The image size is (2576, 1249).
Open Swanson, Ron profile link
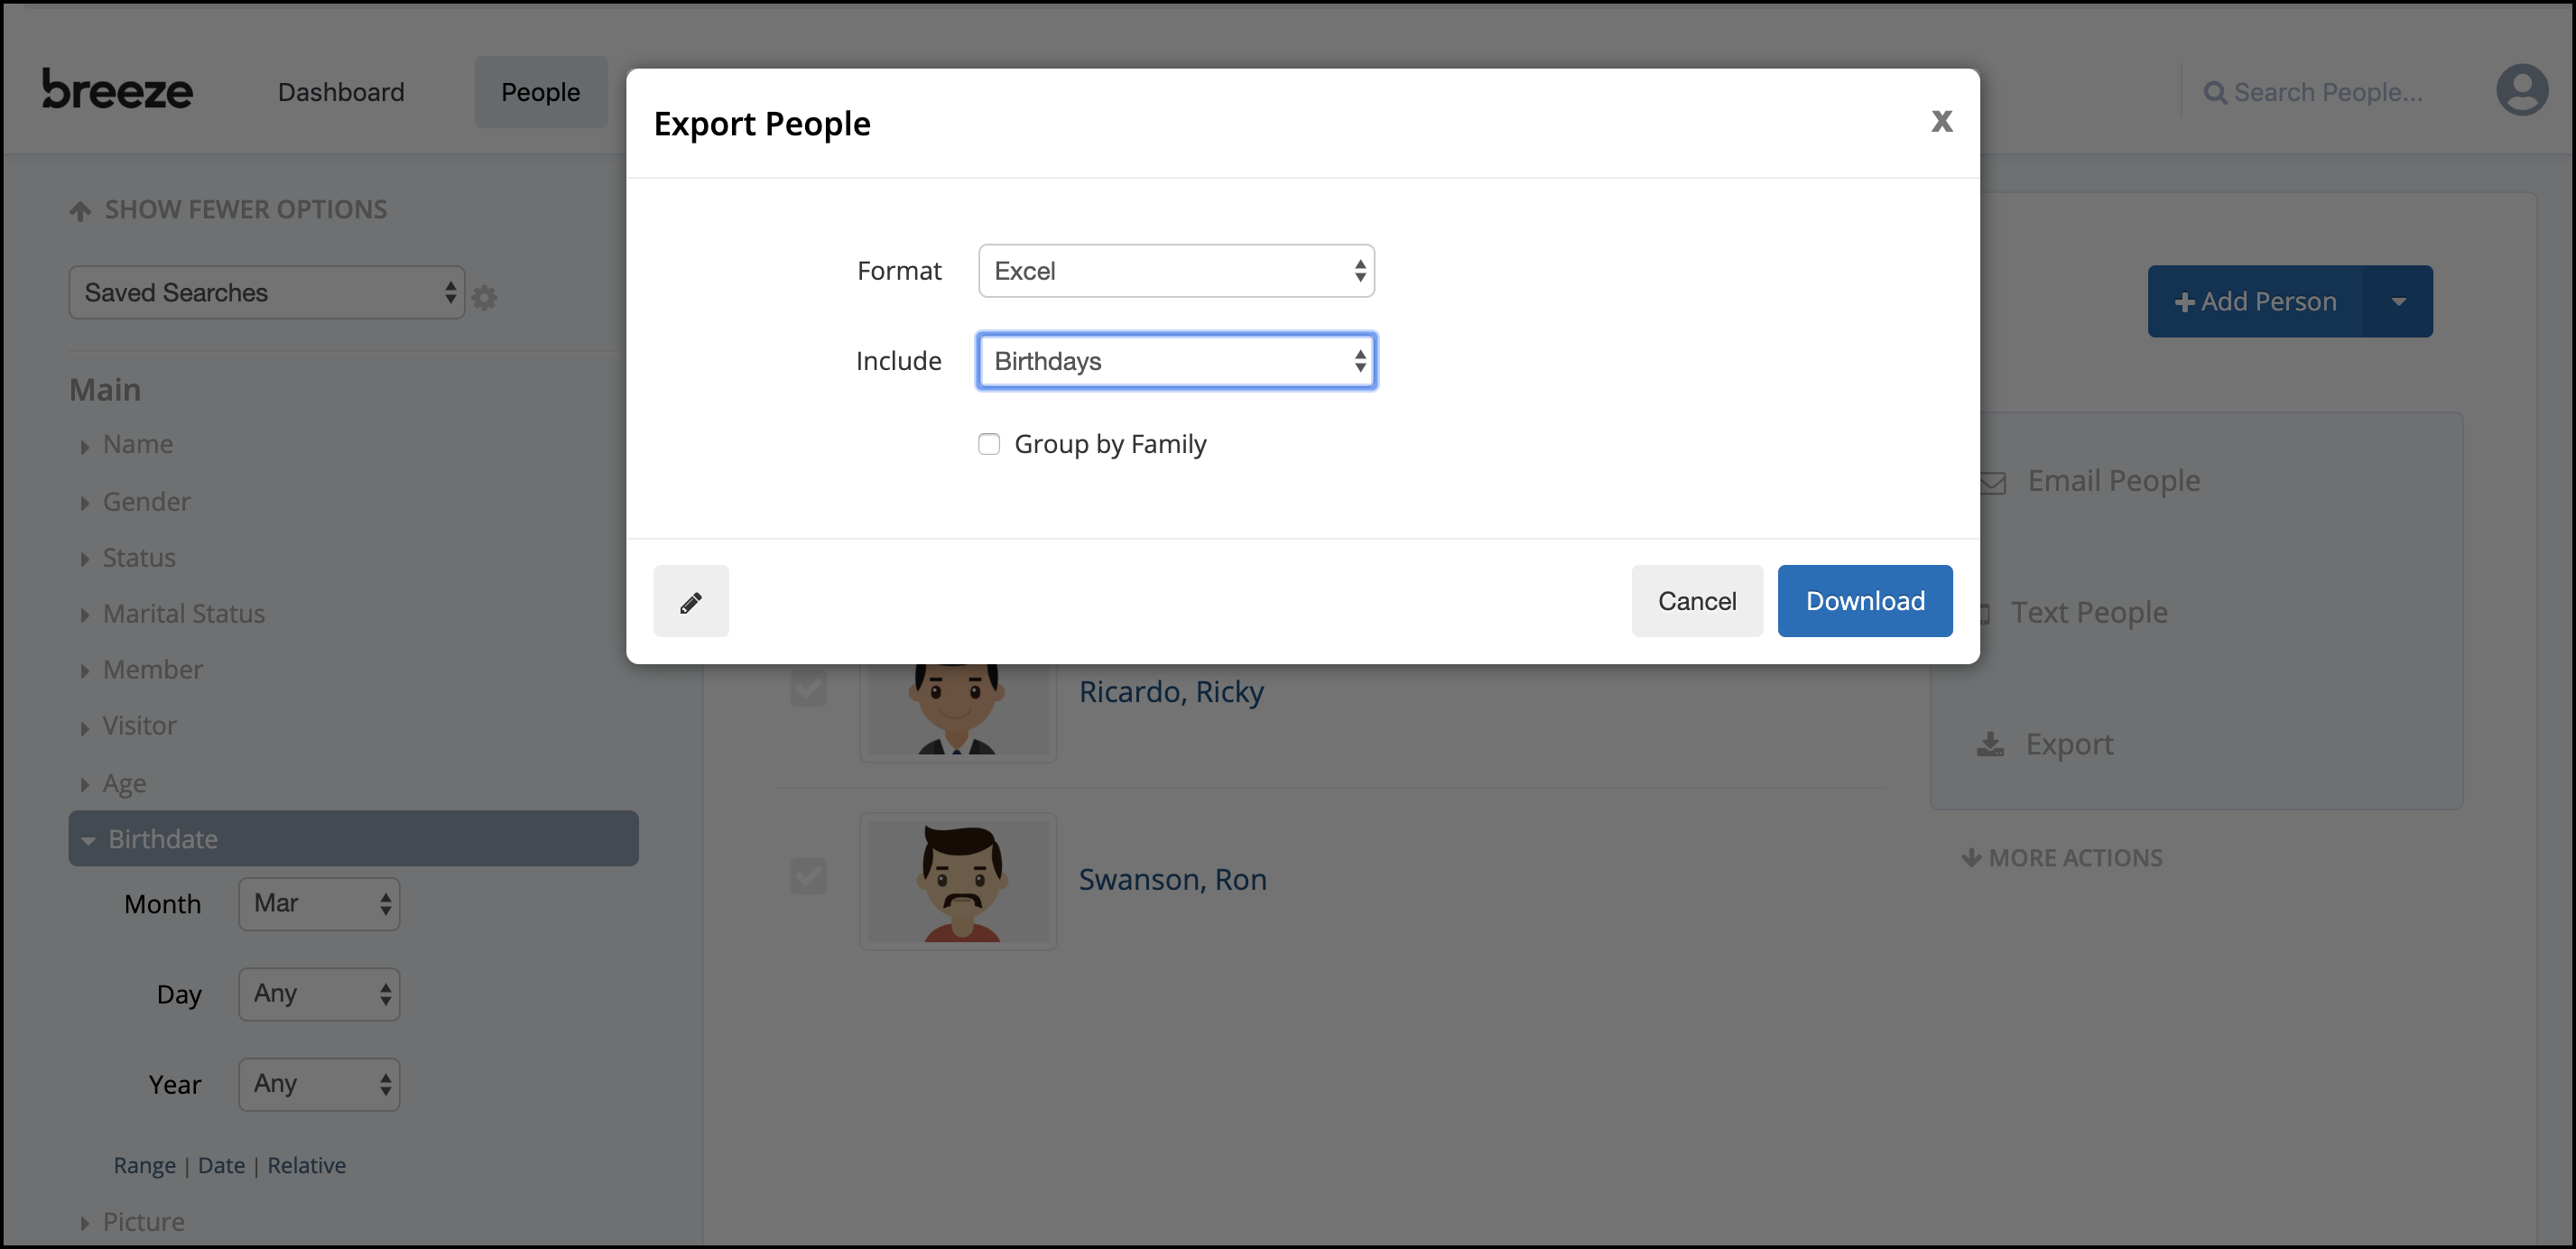(1172, 879)
